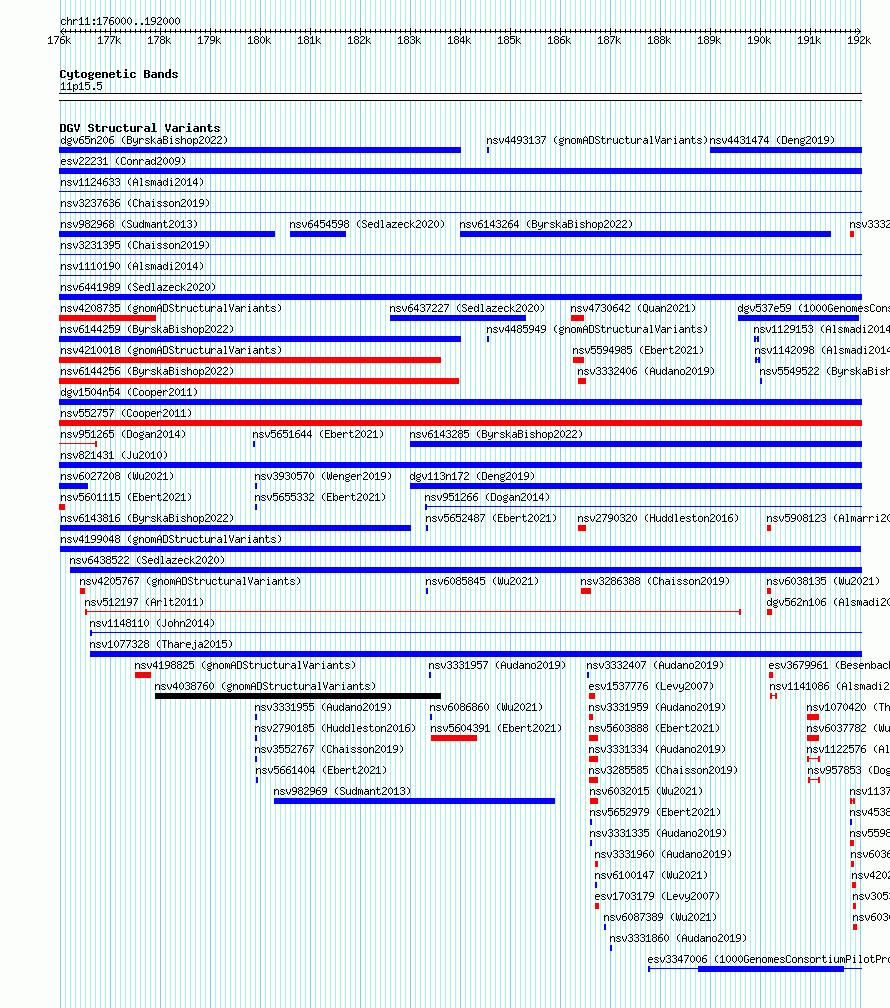Click the nsv6143285 (ByrskaBishop2022) blue bar
This screenshot has width=890, height=1008.
tap(635, 444)
